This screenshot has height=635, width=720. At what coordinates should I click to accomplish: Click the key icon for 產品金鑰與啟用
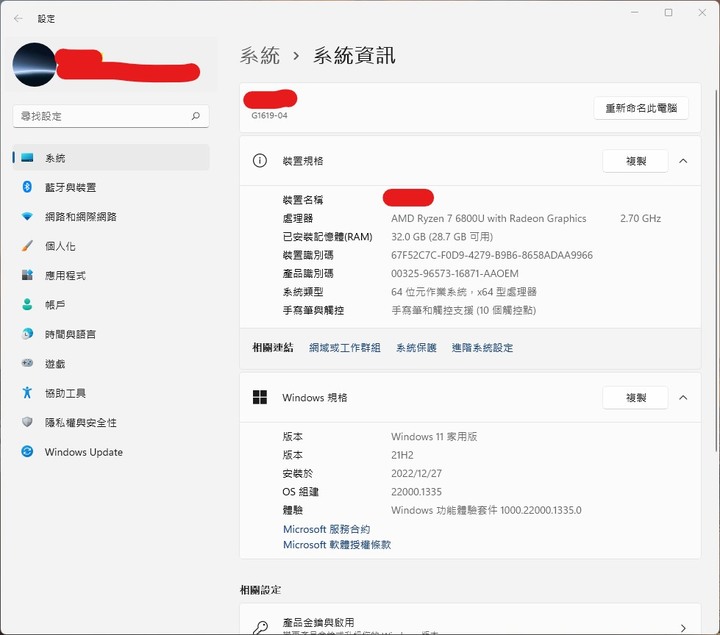[x=260, y=627]
